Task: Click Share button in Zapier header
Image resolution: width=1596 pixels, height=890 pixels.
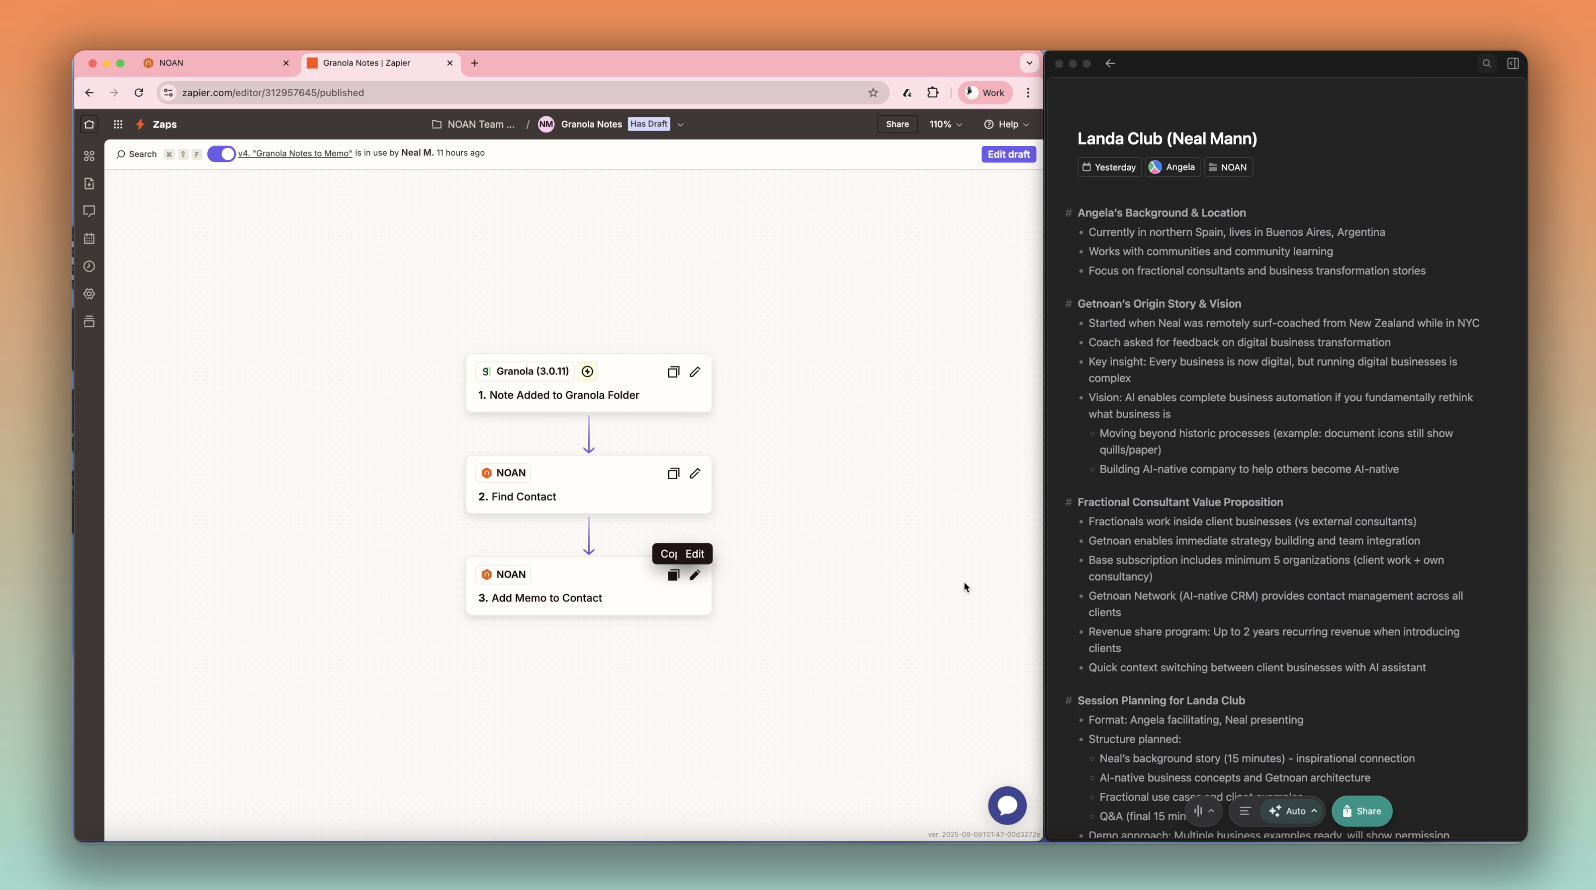Action: tap(898, 125)
